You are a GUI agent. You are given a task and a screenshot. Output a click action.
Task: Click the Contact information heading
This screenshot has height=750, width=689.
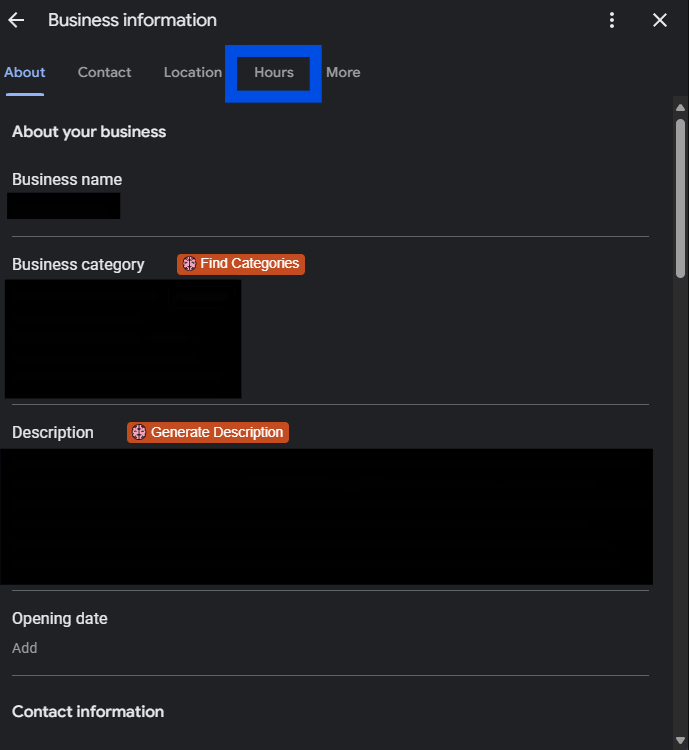88,712
